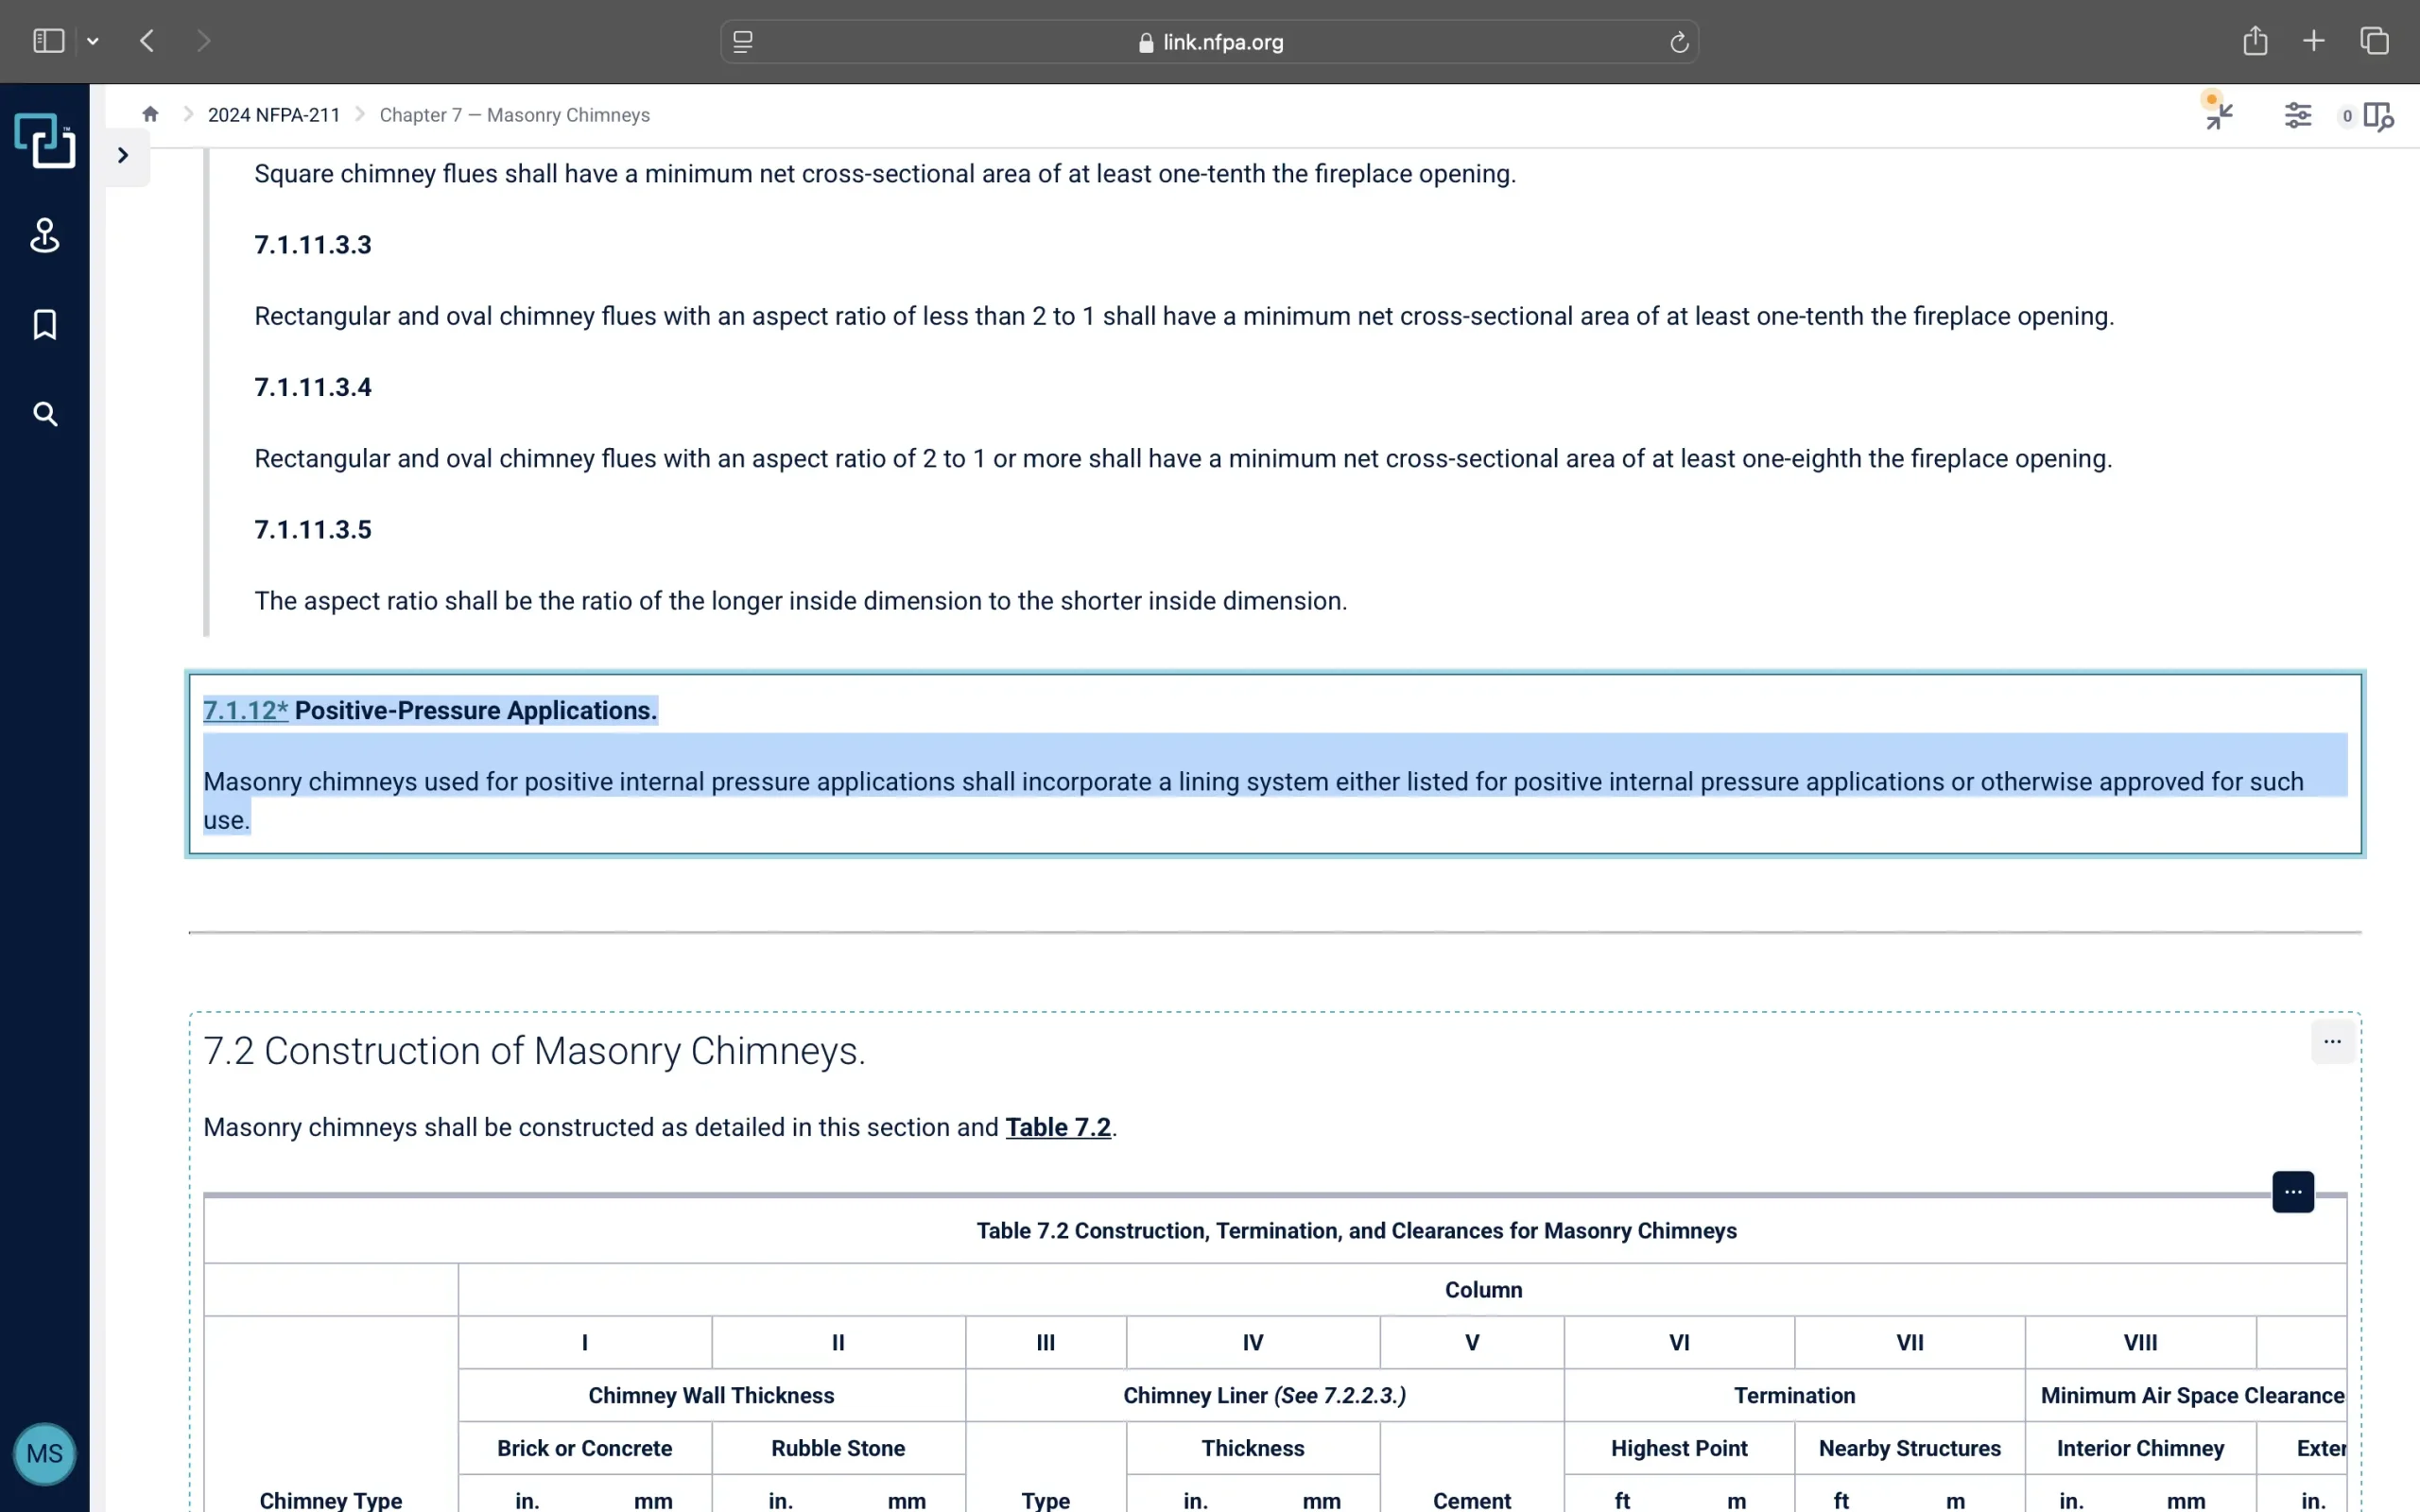Open Chapter 7 — Masonry Chimneys breadcrumb
This screenshot has width=2420, height=1512.
coord(515,115)
